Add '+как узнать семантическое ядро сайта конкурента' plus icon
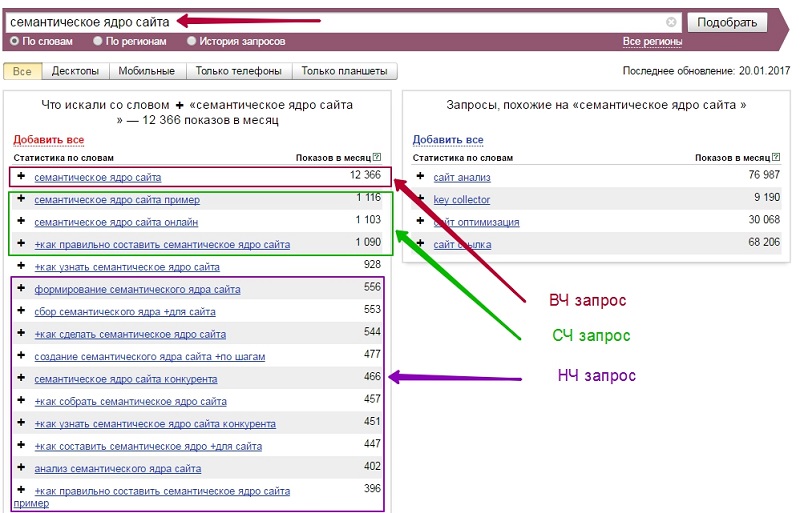The width and height of the screenshot is (800, 513). pyautogui.click(x=21, y=423)
